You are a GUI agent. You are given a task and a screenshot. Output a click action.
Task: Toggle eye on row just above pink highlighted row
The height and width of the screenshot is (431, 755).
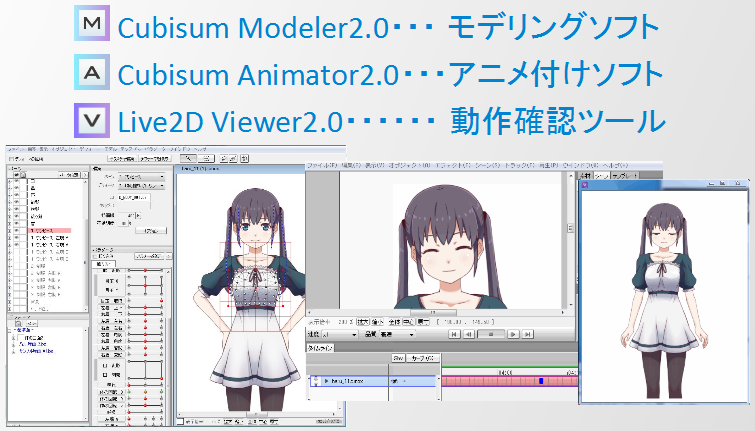tap(16, 223)
